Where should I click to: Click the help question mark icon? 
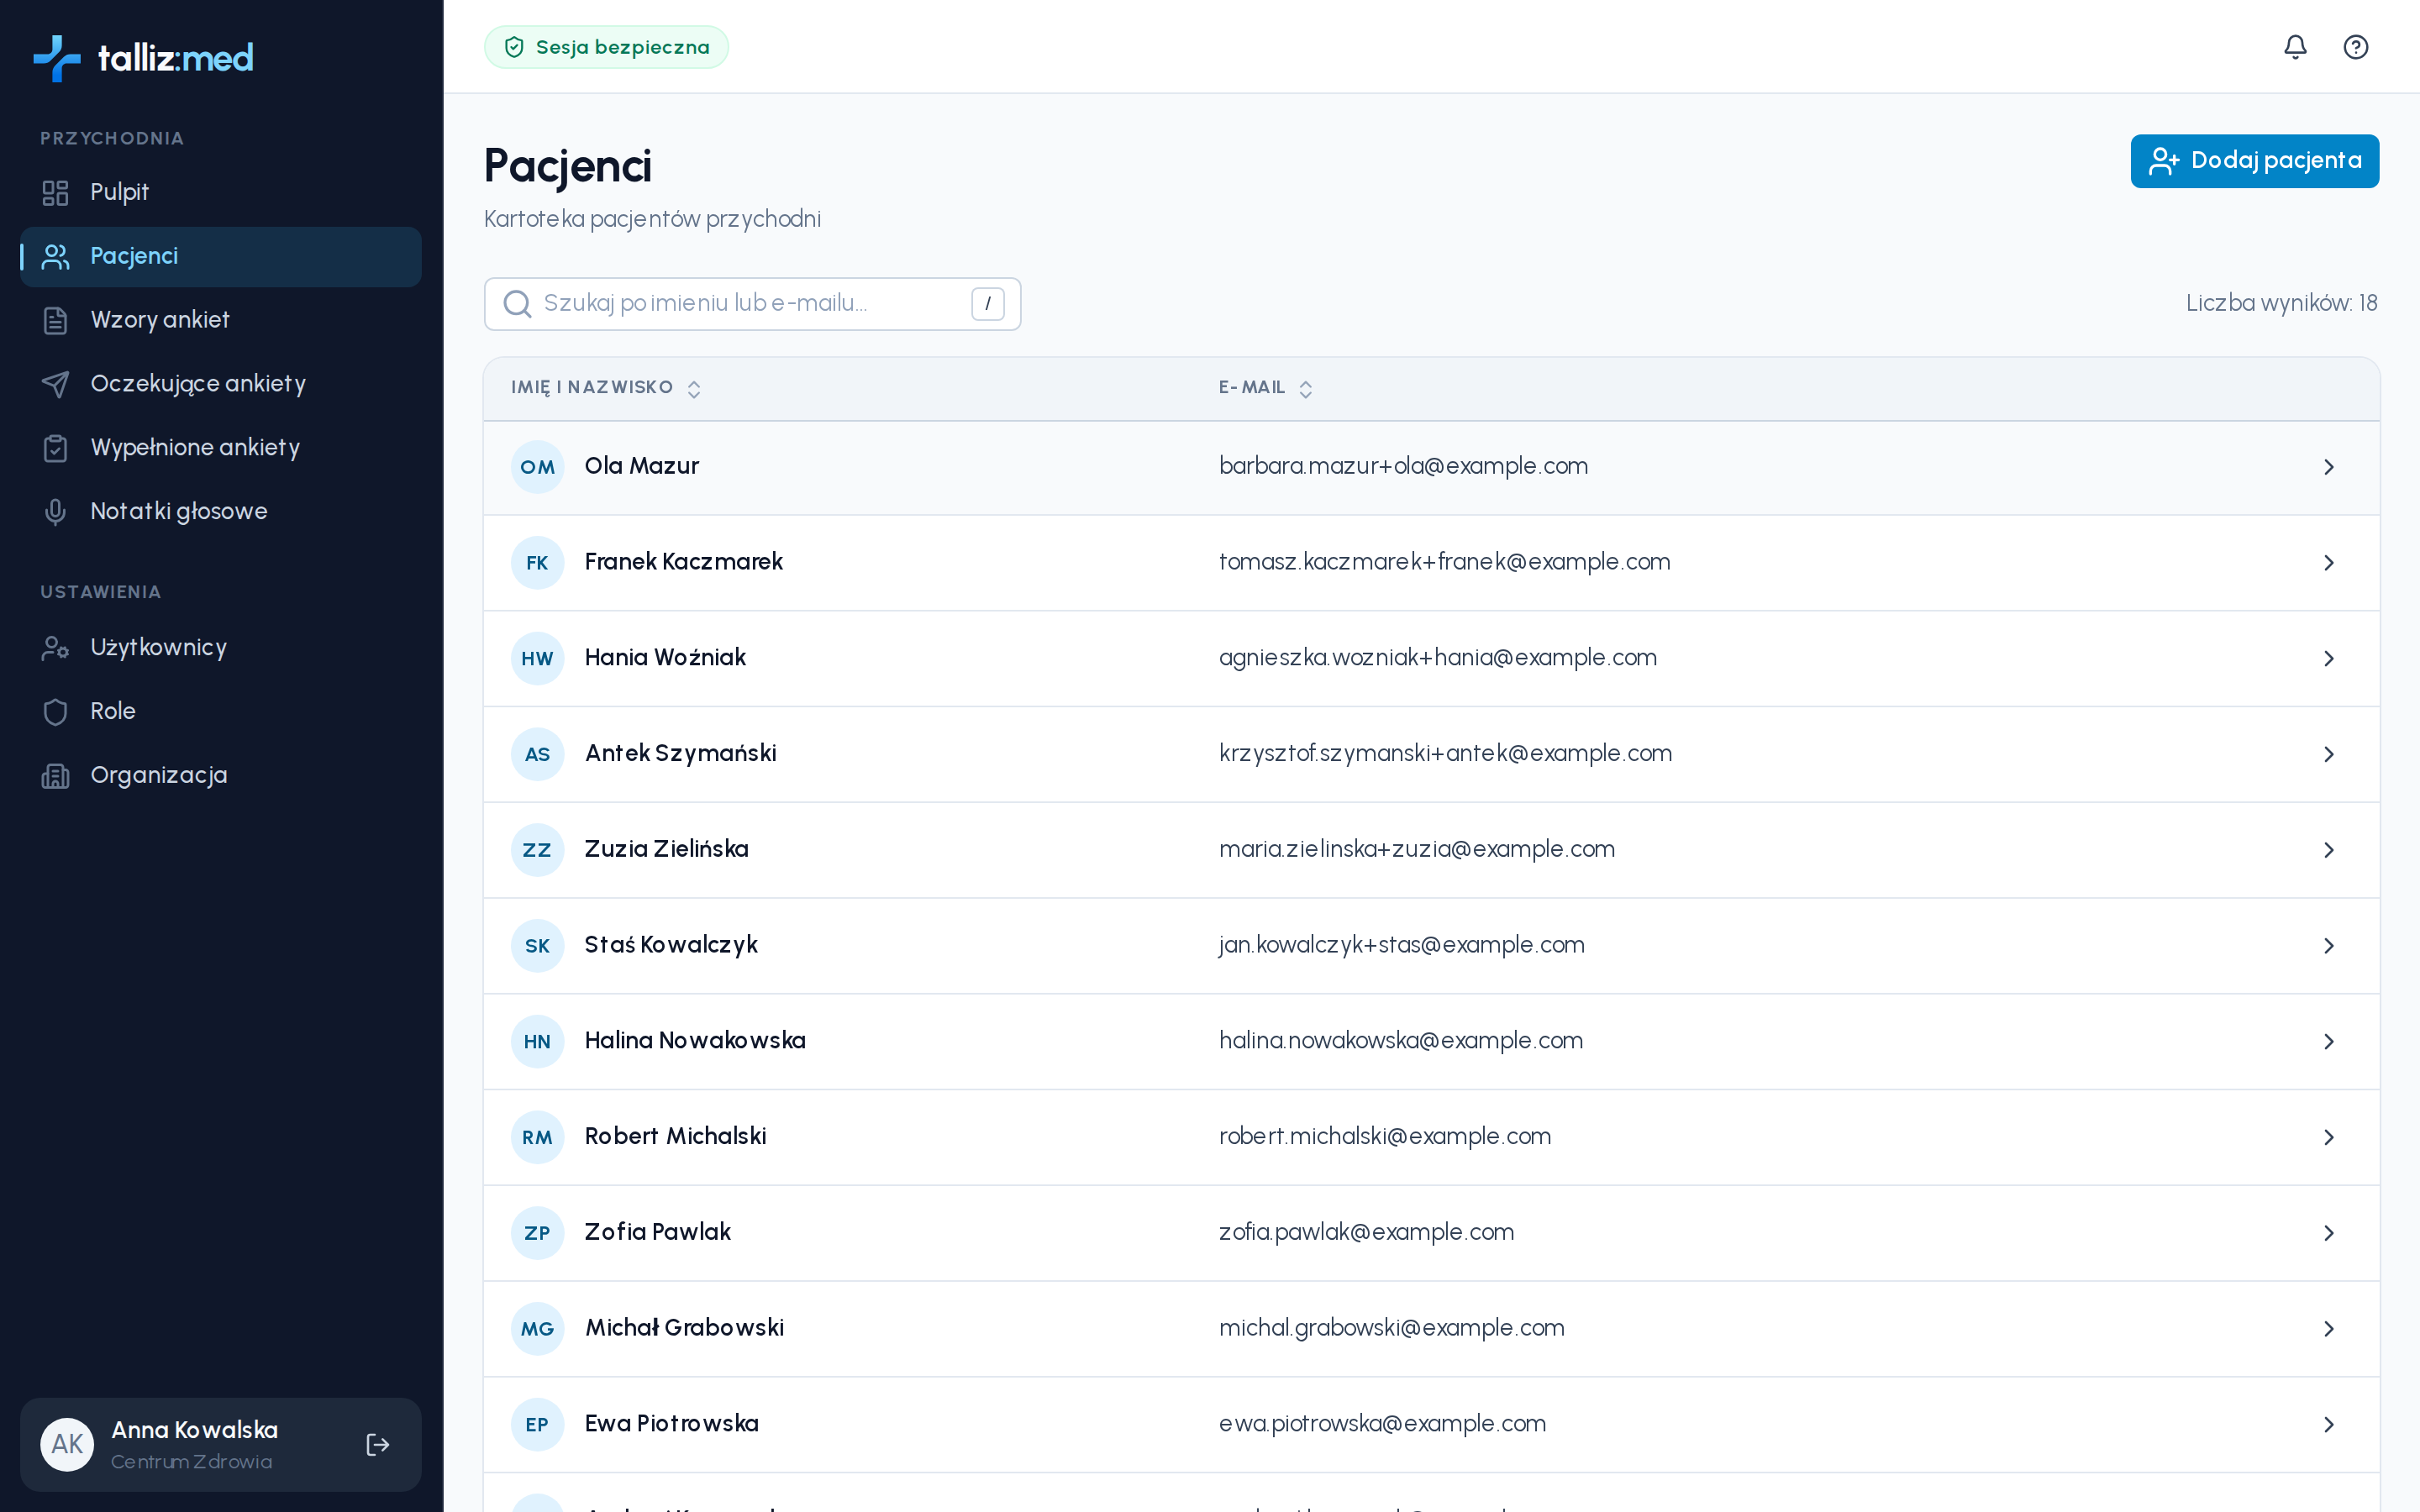pyautogui.click(x=2355, y=47)
